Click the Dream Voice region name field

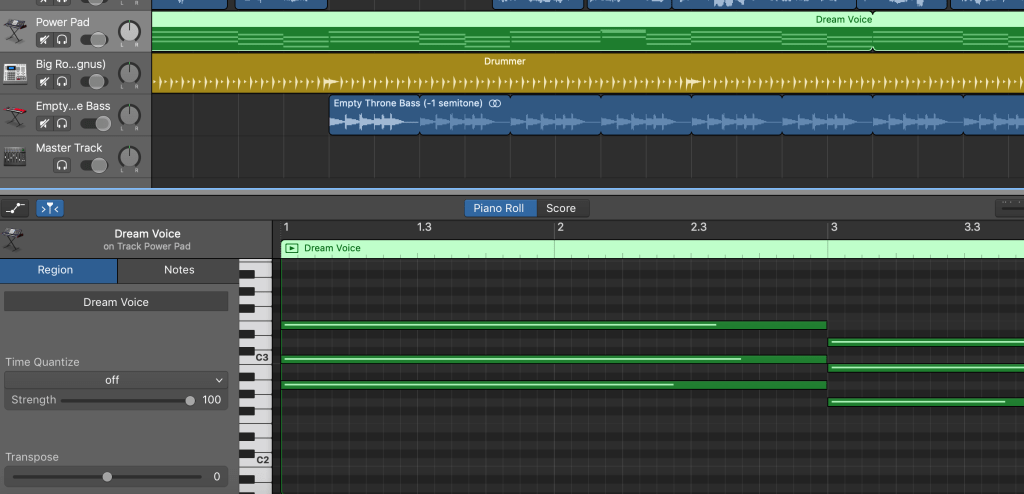click(x=116, y=302)
